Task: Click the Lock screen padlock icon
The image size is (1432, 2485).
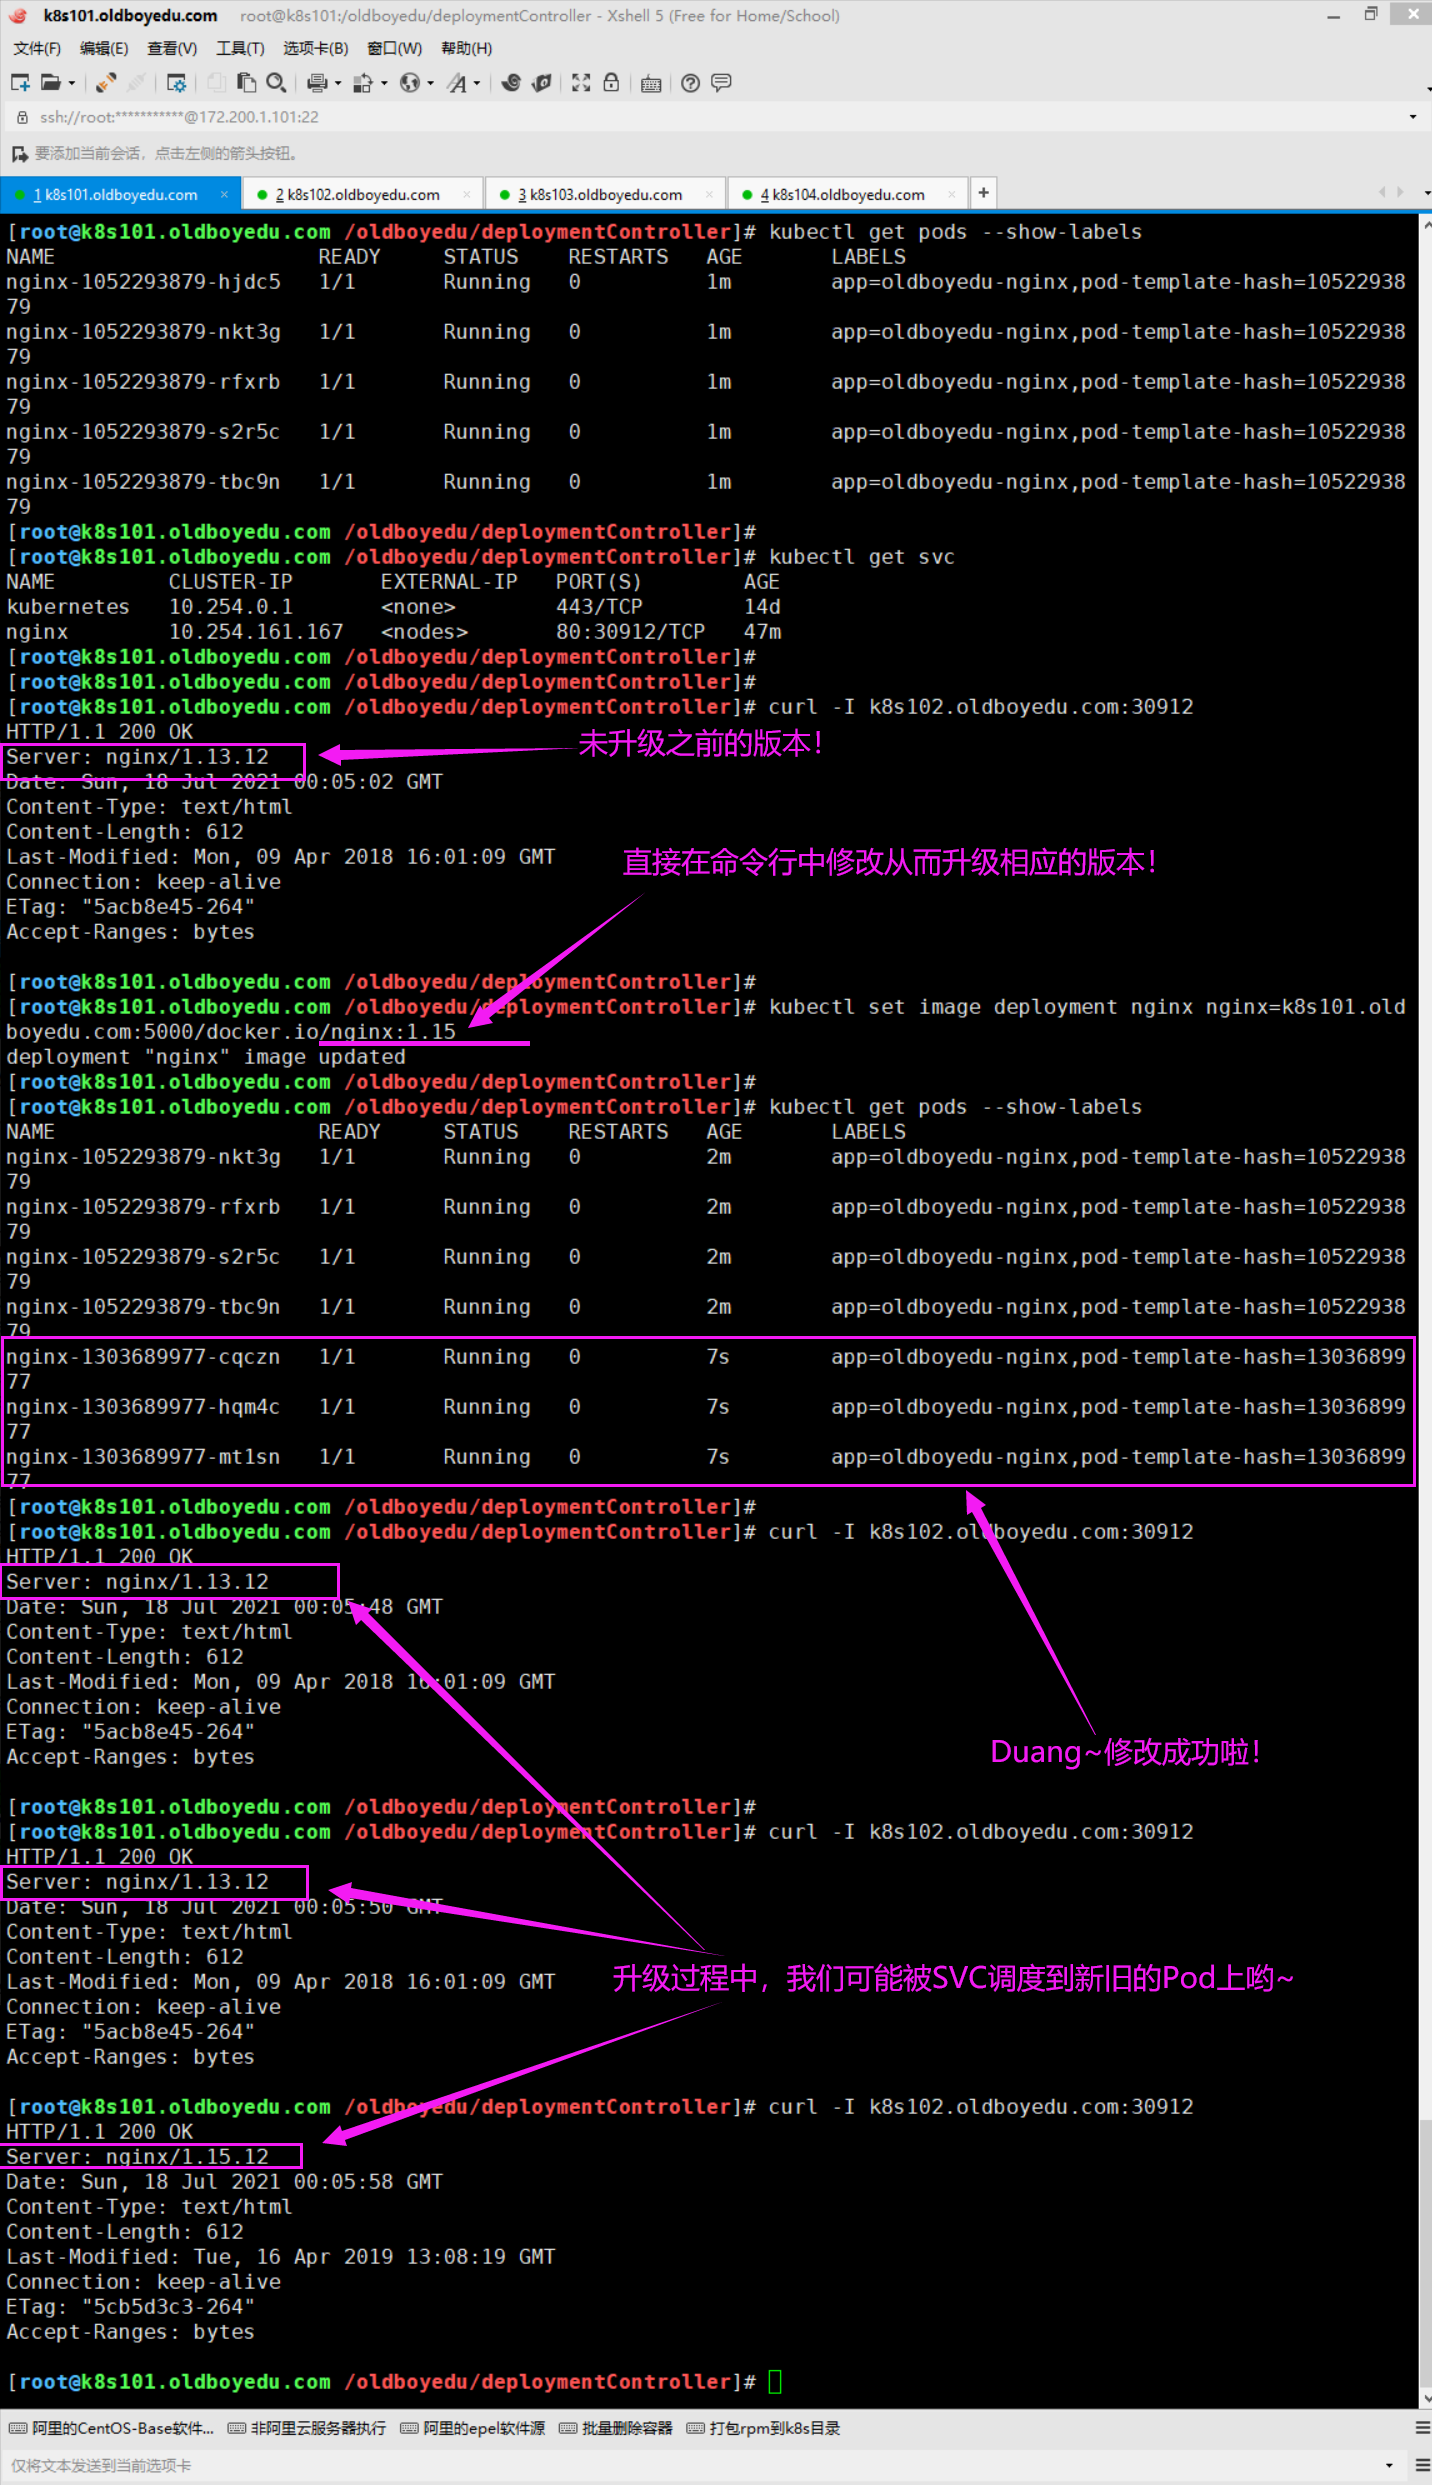Action: pos(611,83)
